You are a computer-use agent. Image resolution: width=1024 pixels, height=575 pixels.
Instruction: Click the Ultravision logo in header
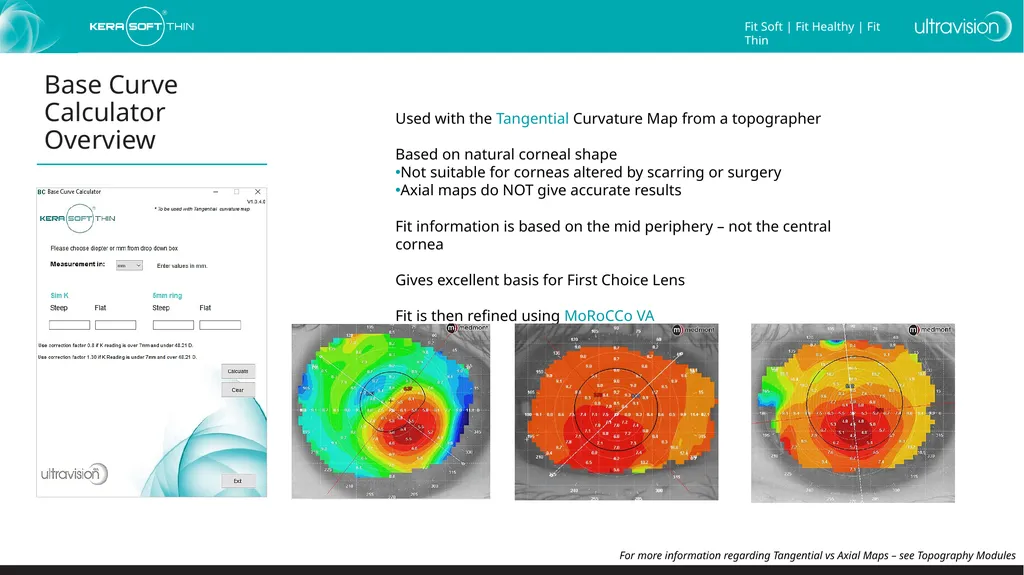coord(963,27)
